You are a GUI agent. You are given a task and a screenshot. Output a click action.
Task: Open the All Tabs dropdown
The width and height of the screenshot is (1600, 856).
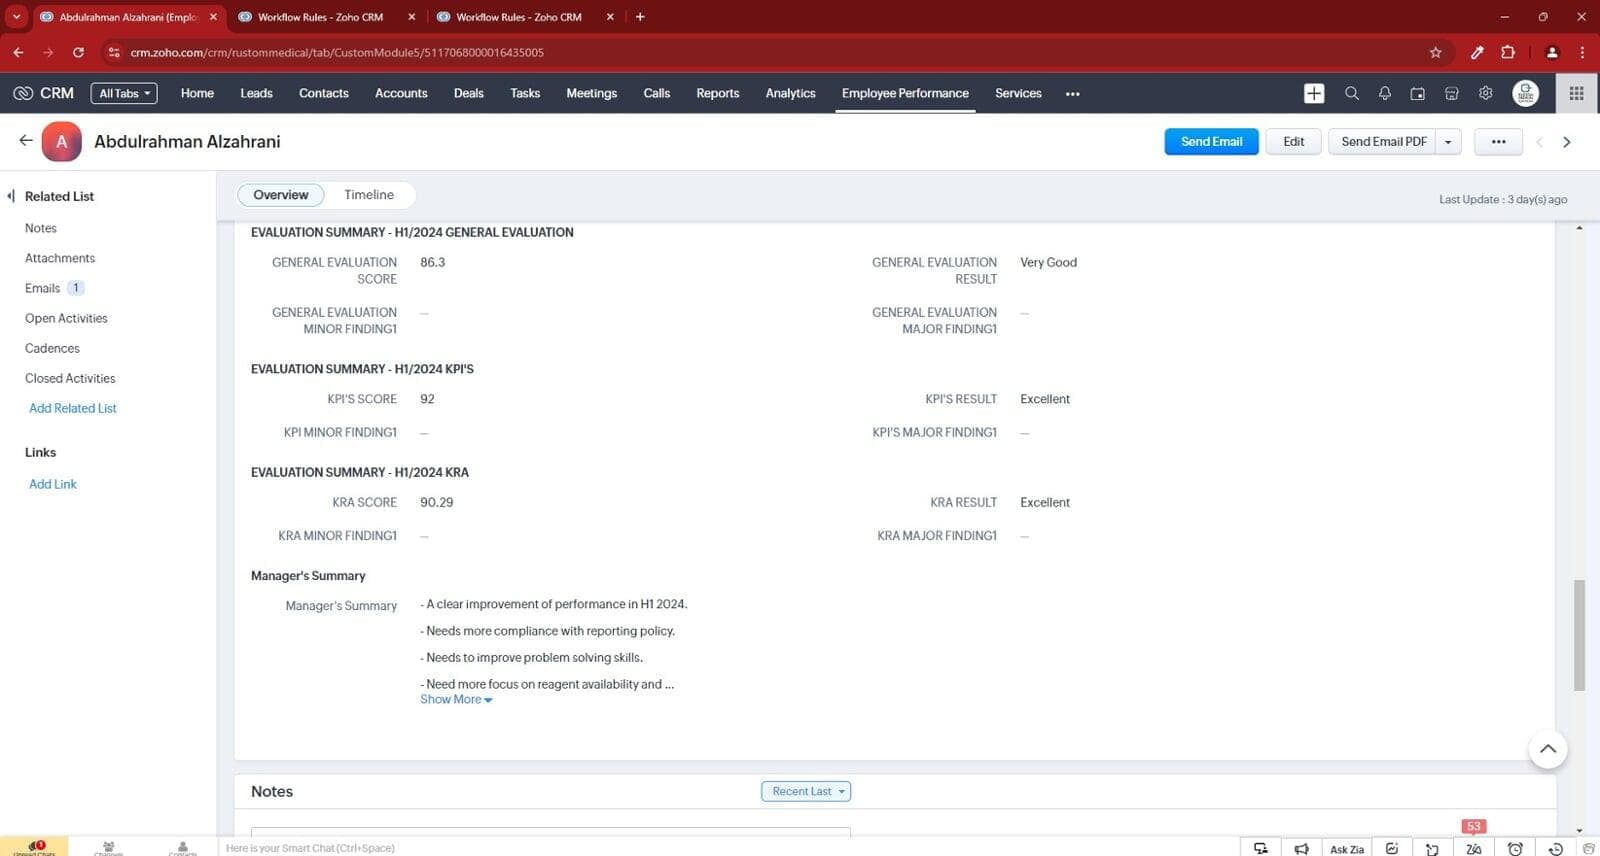(124, 93)
